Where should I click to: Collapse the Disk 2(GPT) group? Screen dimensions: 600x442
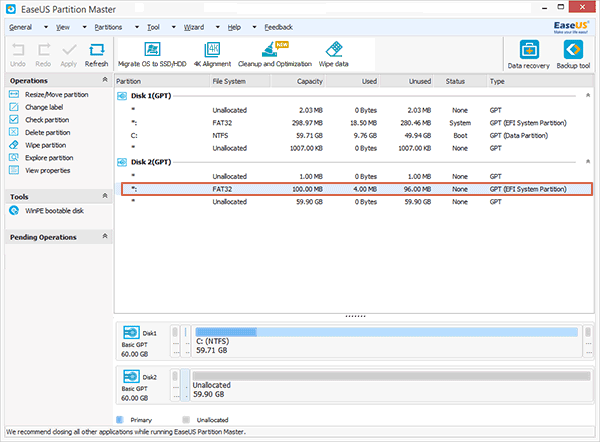(x=588, y=161)
